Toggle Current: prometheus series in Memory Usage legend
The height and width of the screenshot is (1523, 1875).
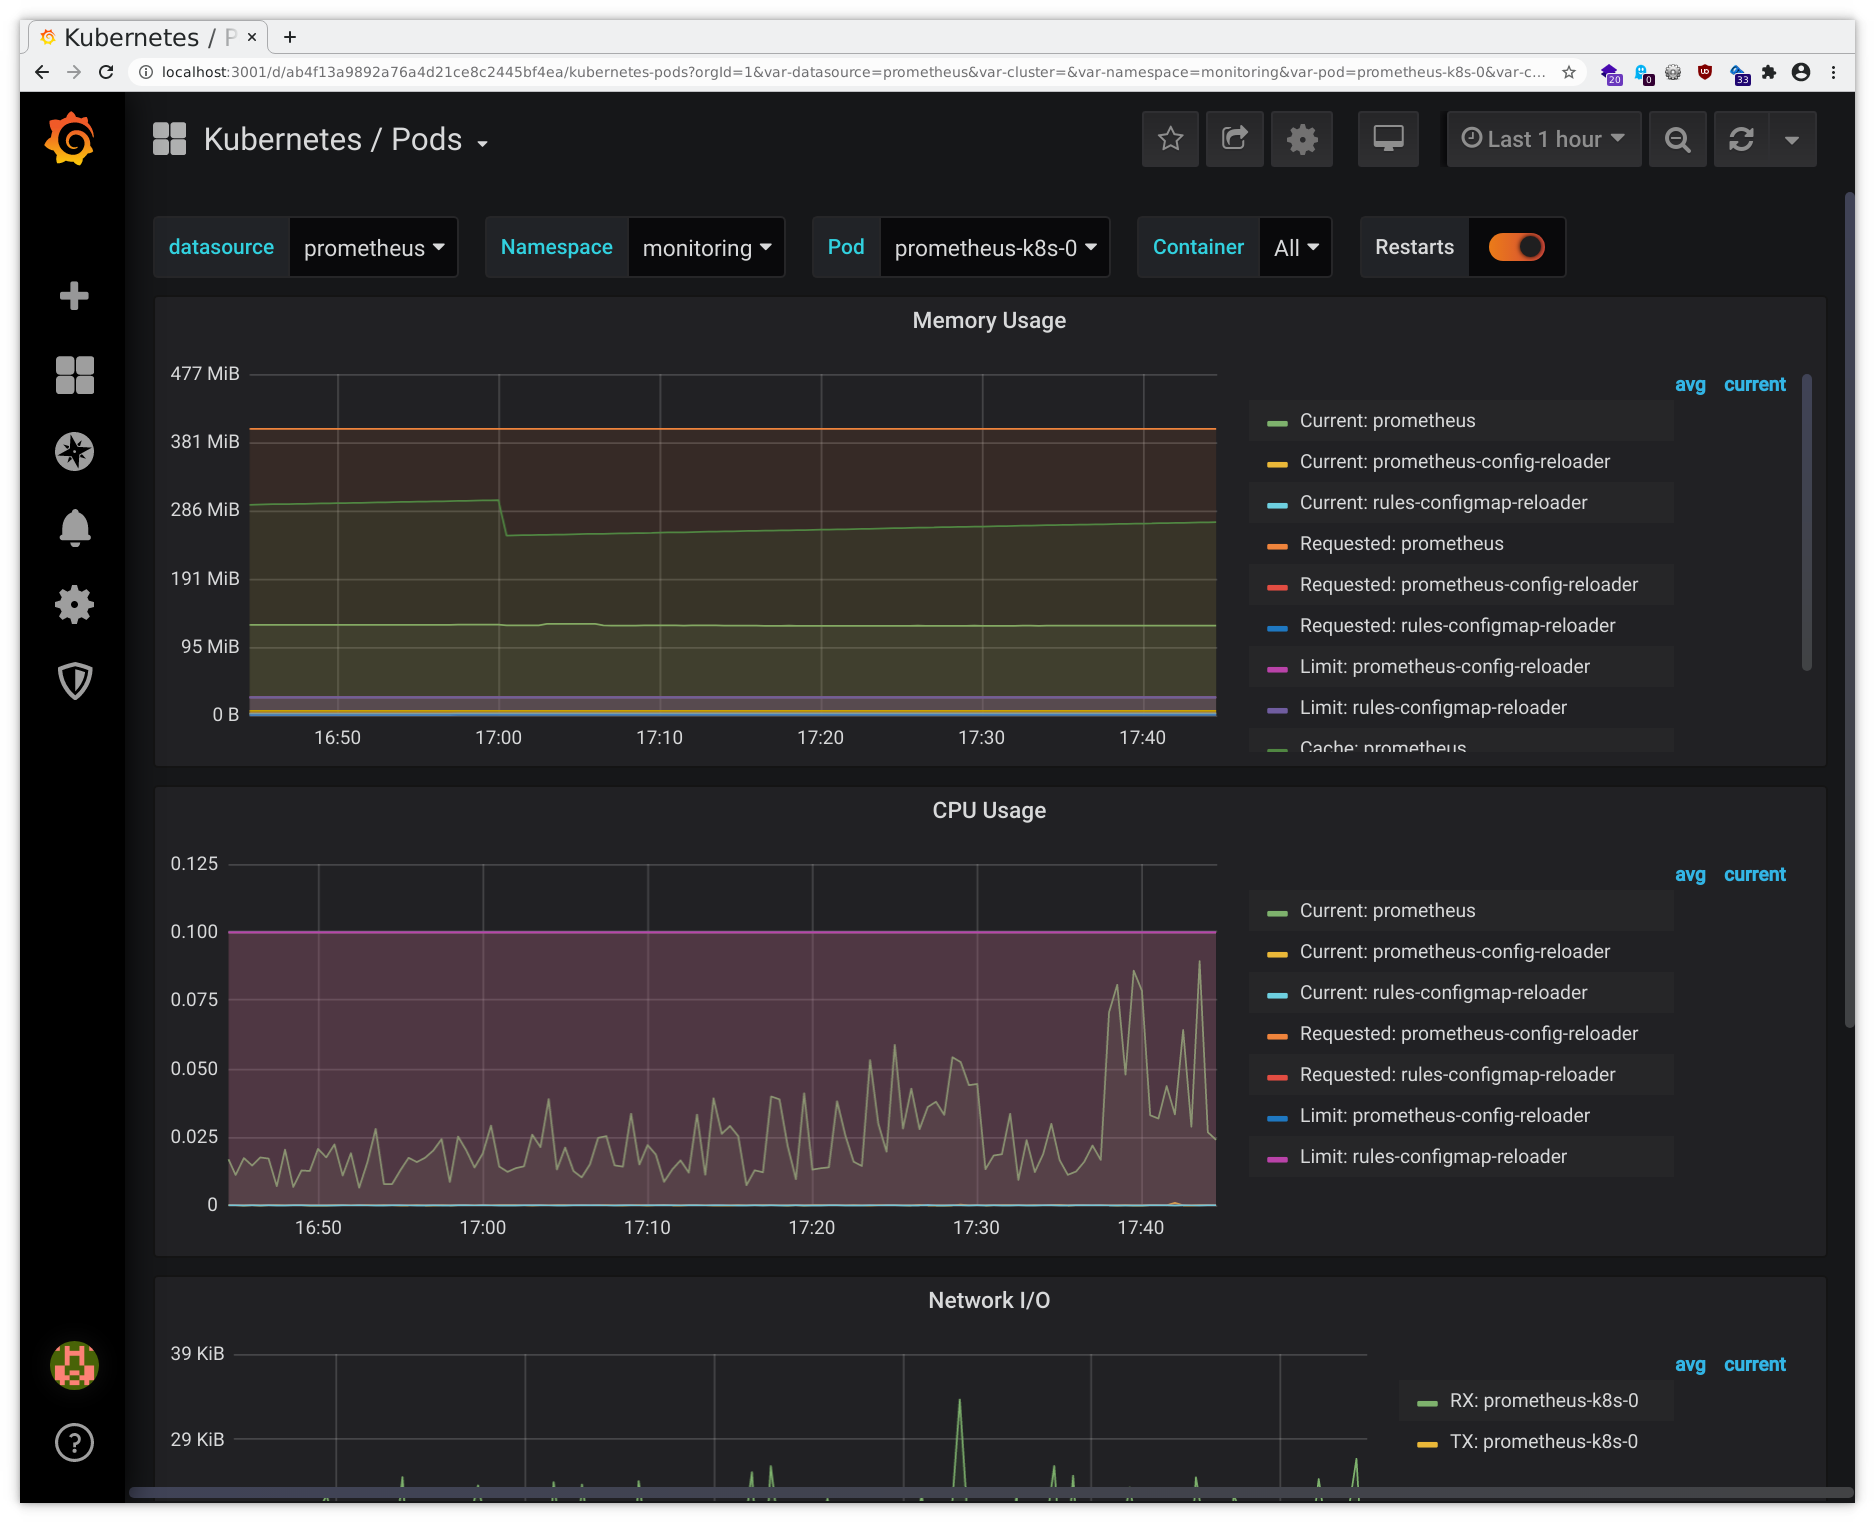point(1386,421)
